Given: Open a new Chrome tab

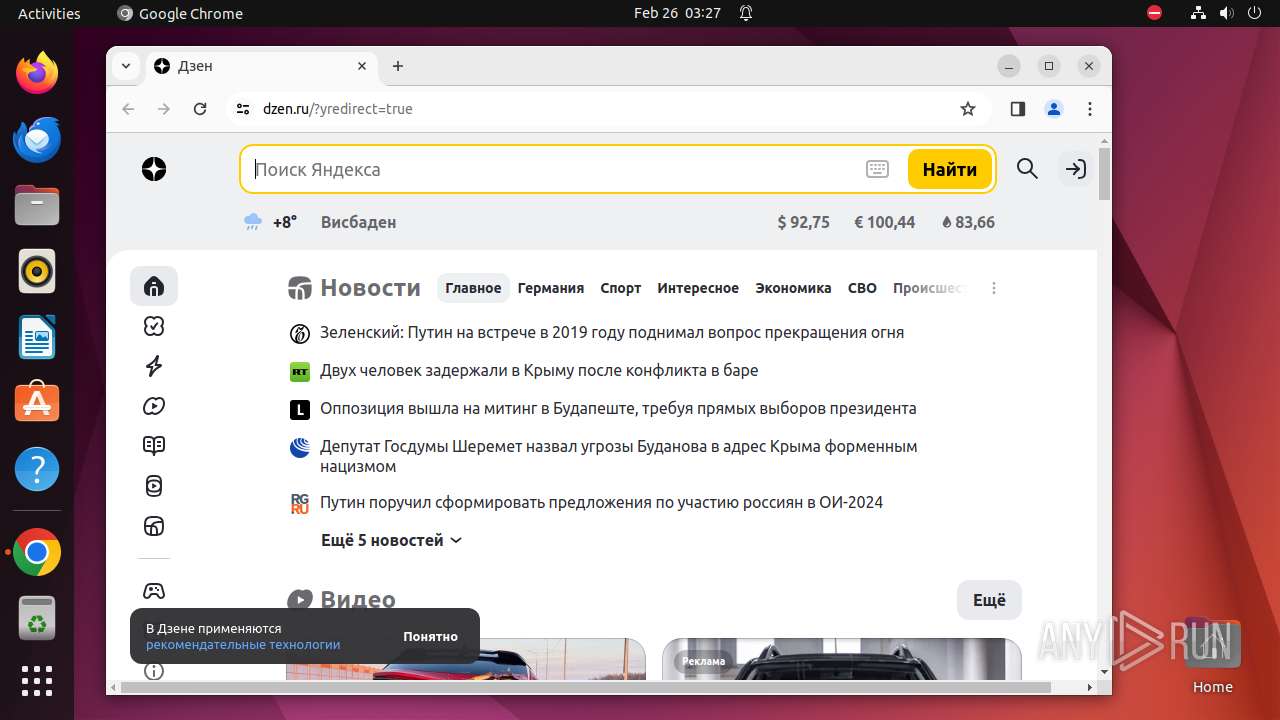Looking at the screenshot, I should click(398, 66).
